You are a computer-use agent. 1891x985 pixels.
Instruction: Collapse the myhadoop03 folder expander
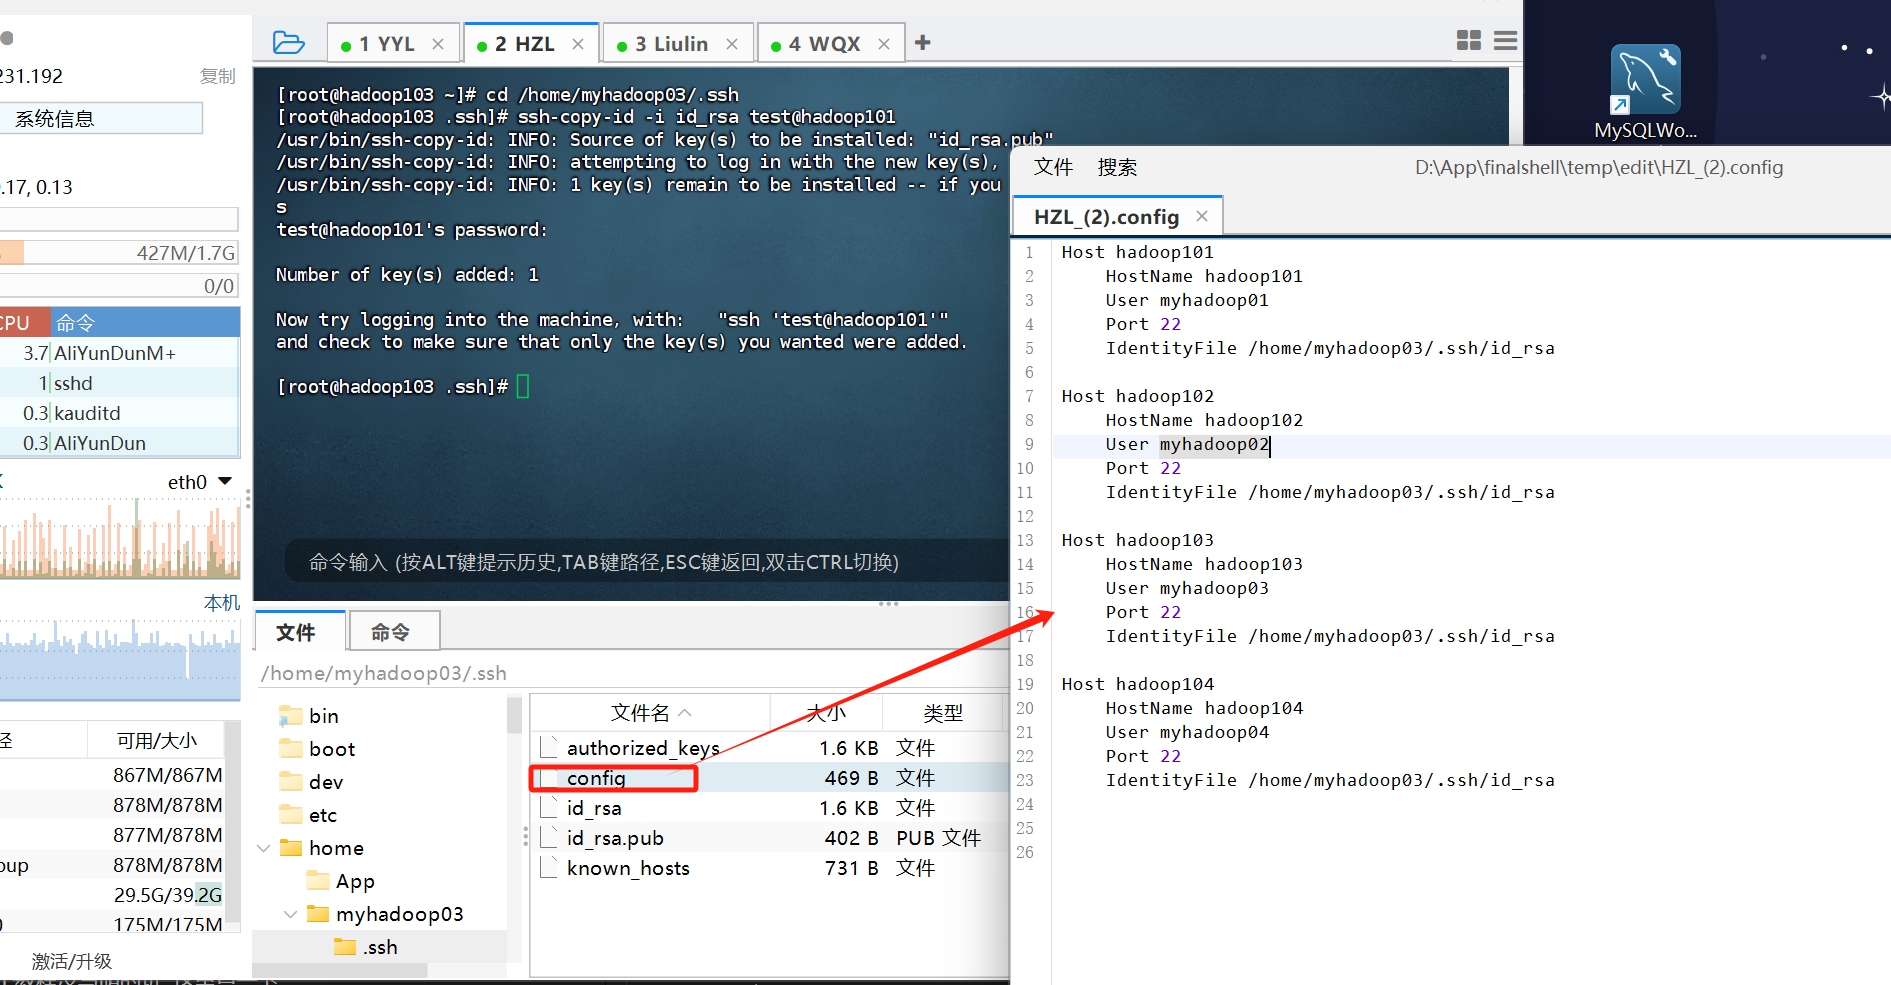[x=290, y=914]
